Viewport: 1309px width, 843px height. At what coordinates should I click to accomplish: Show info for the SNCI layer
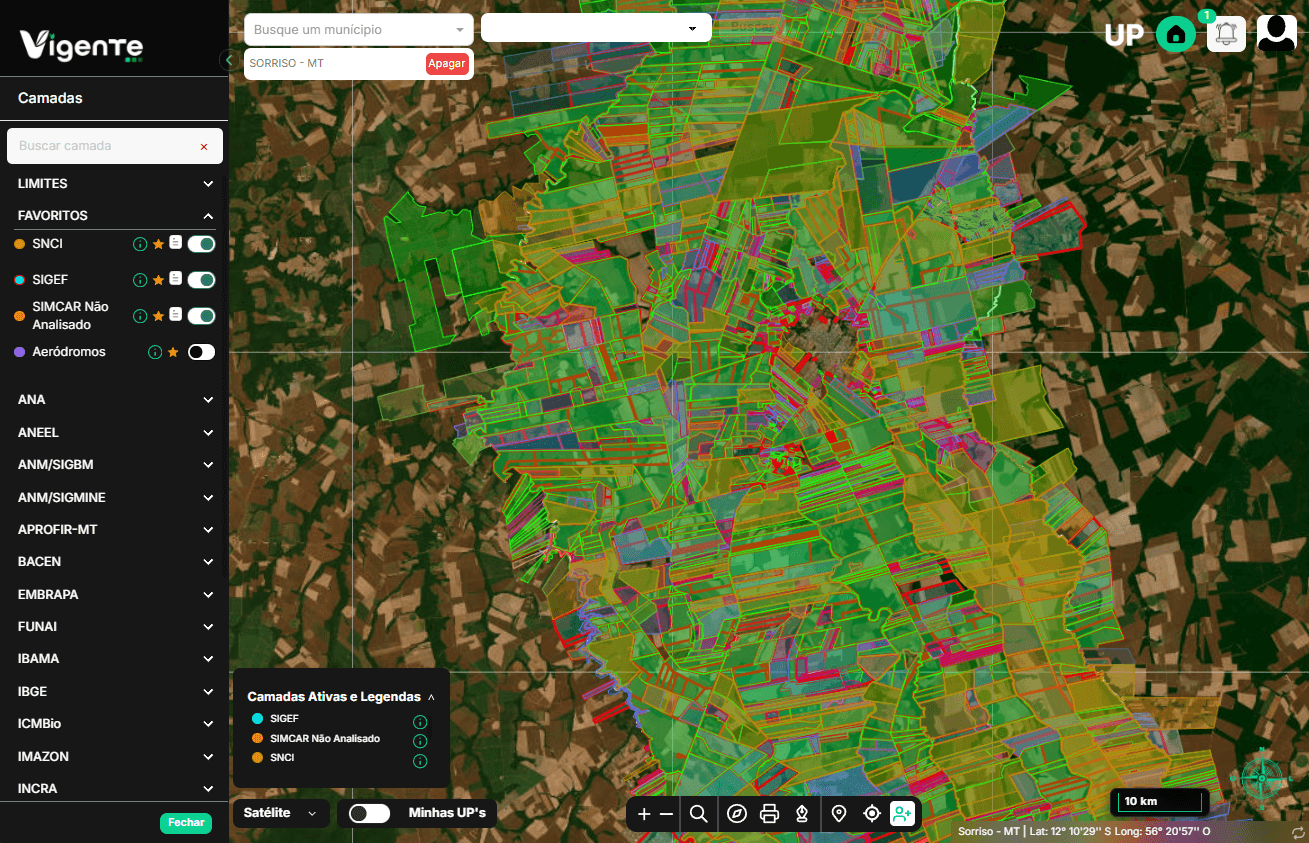(x=140, y=244)
